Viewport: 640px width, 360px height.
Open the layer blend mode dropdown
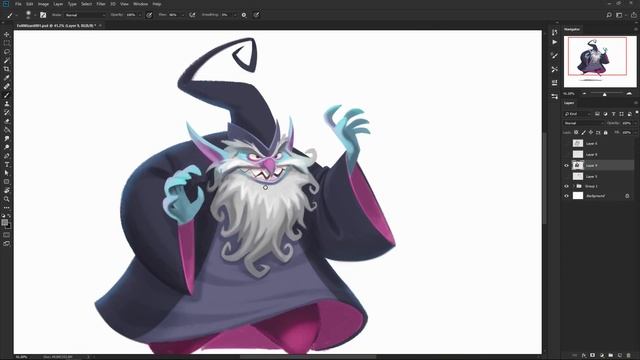[x=583, y=123]
